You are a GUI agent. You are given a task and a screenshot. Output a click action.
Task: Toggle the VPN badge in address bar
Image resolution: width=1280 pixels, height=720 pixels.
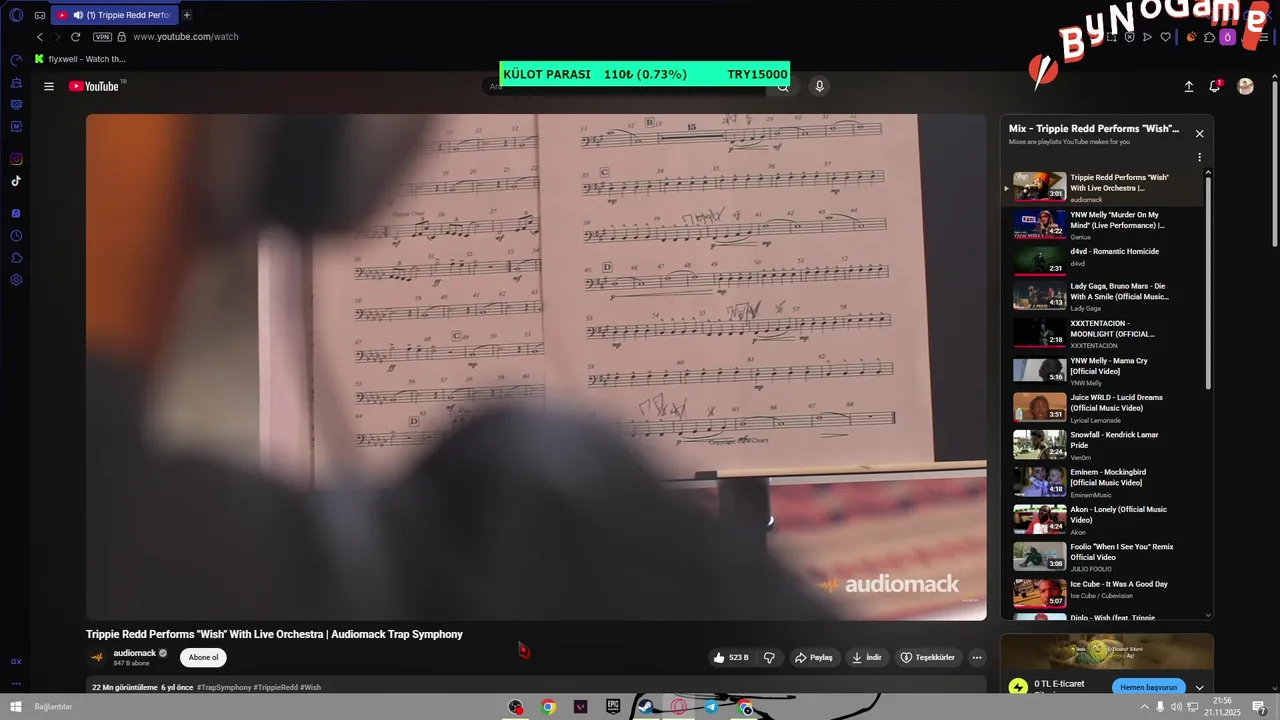click(x=102, y=37)
